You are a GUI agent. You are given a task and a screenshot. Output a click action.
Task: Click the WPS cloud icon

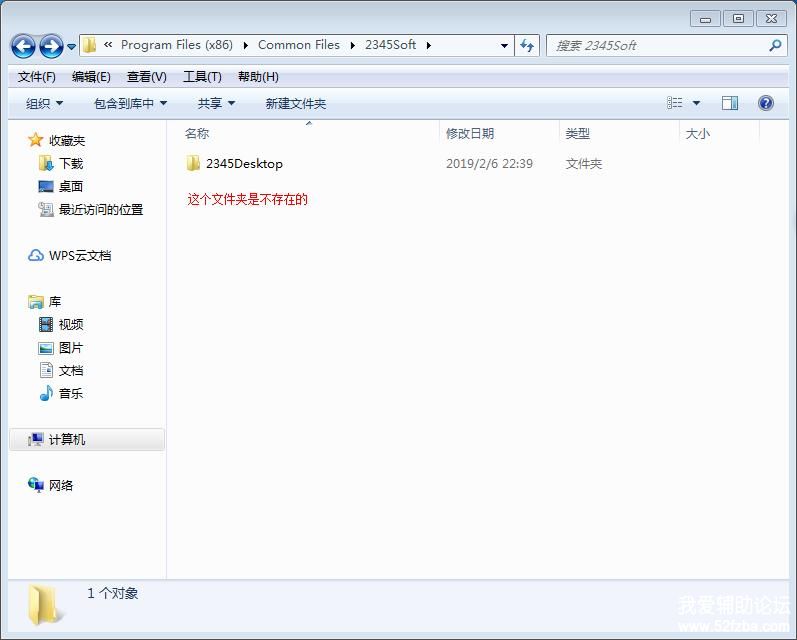(x=36, y=255)
